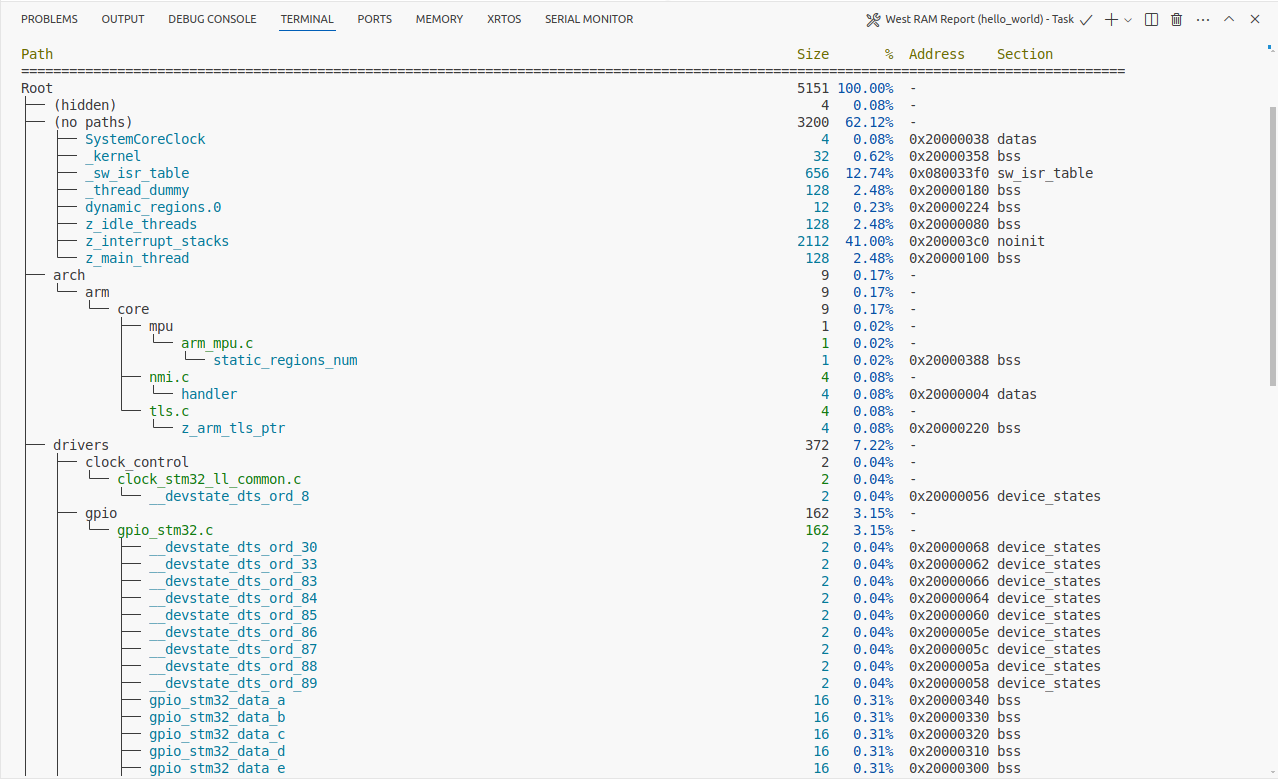
Task: Switch to the SERIAL MONITOR tab
Action: pos(589,19)
